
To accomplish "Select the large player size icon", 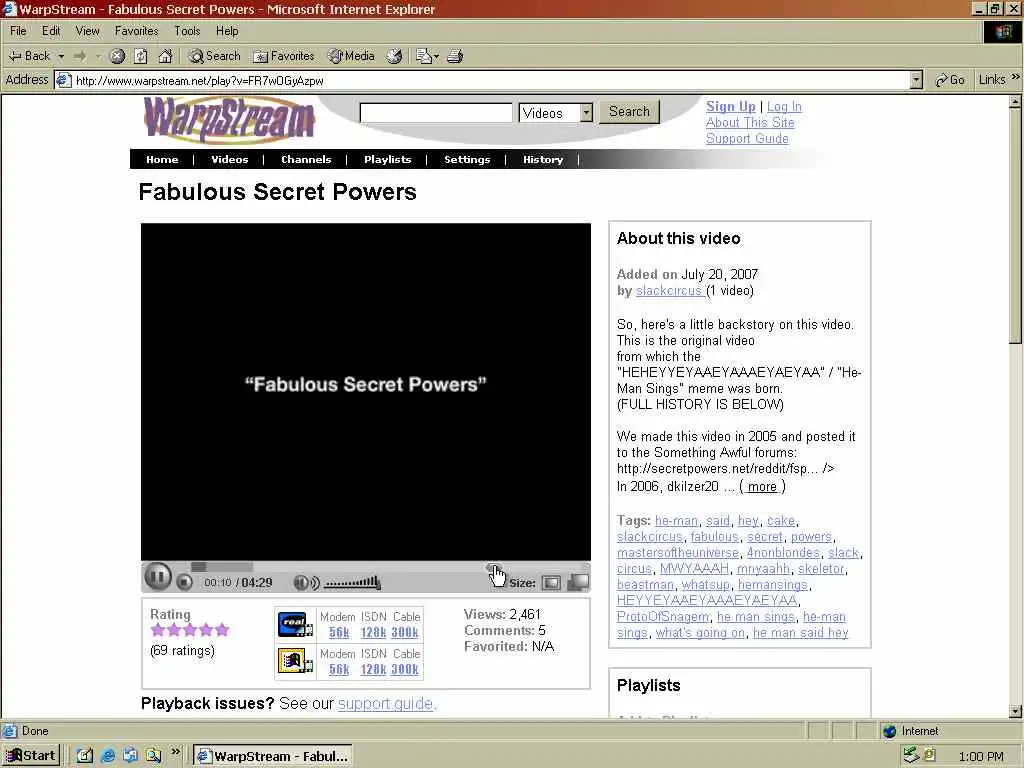I will click(x=578, y=582).
